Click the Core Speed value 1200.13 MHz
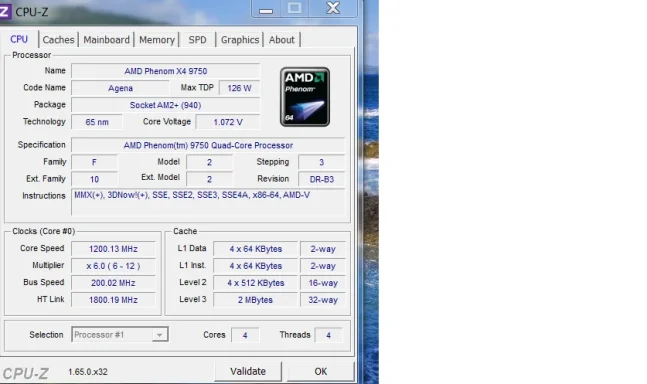 coord(113,249)
